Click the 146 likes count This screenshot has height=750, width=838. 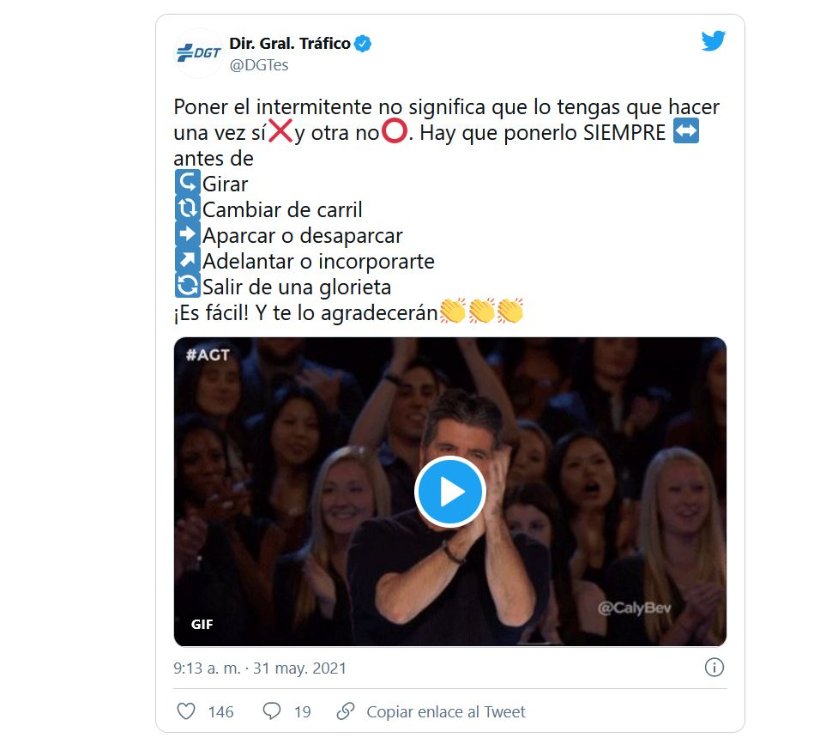click(221, 712)
